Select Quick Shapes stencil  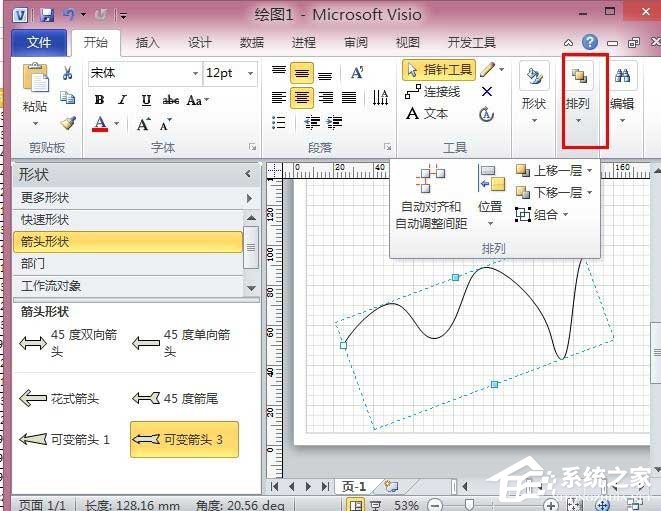pos(128,219)
